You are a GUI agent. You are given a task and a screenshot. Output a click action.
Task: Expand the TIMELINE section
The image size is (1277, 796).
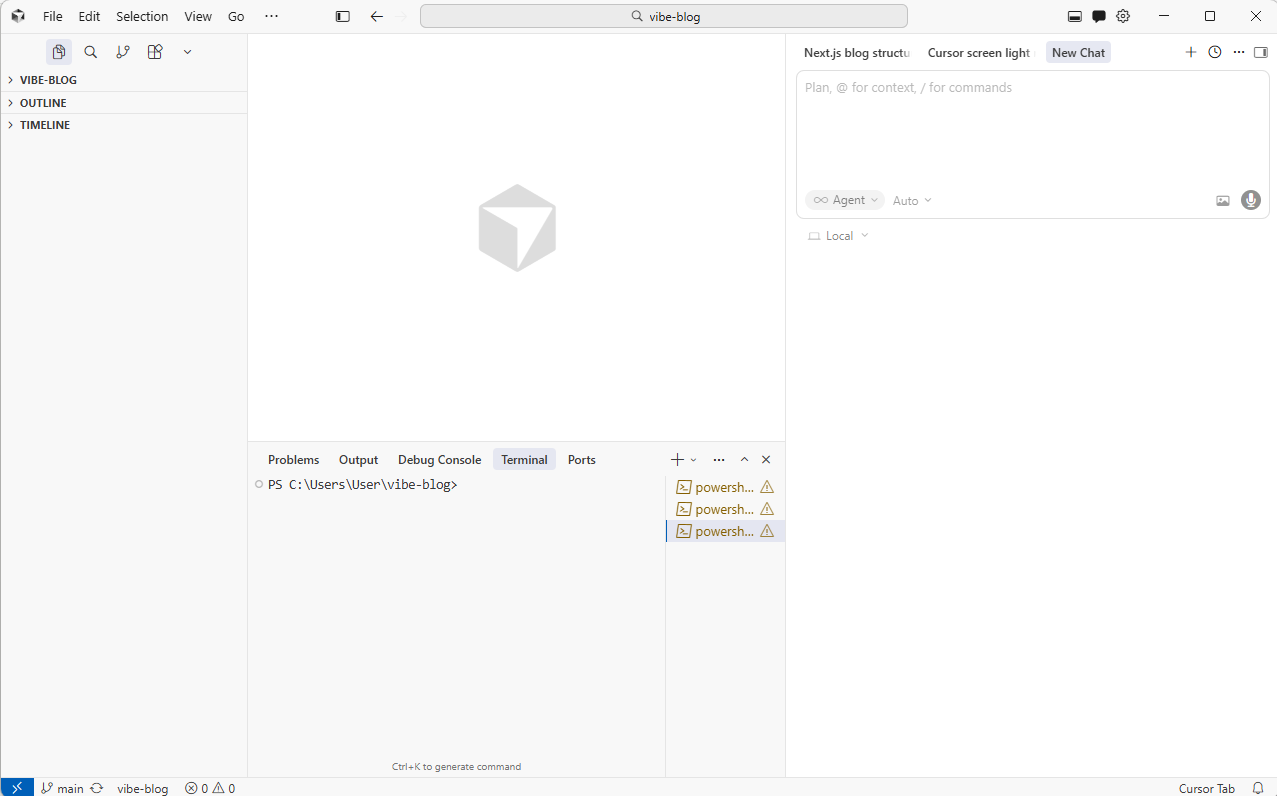pos(44,125)
